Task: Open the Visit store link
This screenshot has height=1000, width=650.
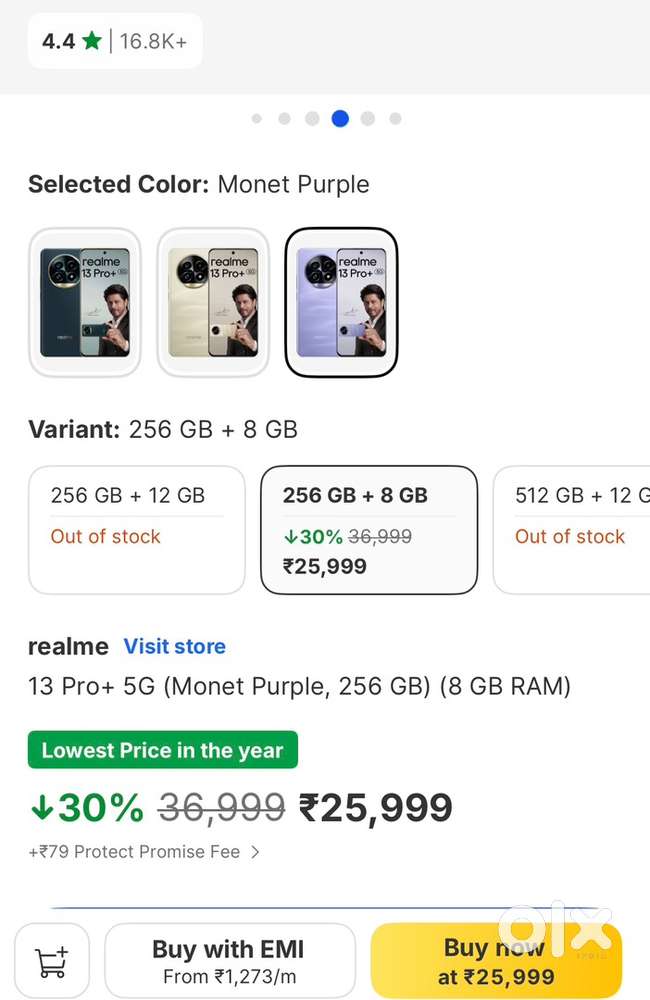Action: click(x=174, y=646)
